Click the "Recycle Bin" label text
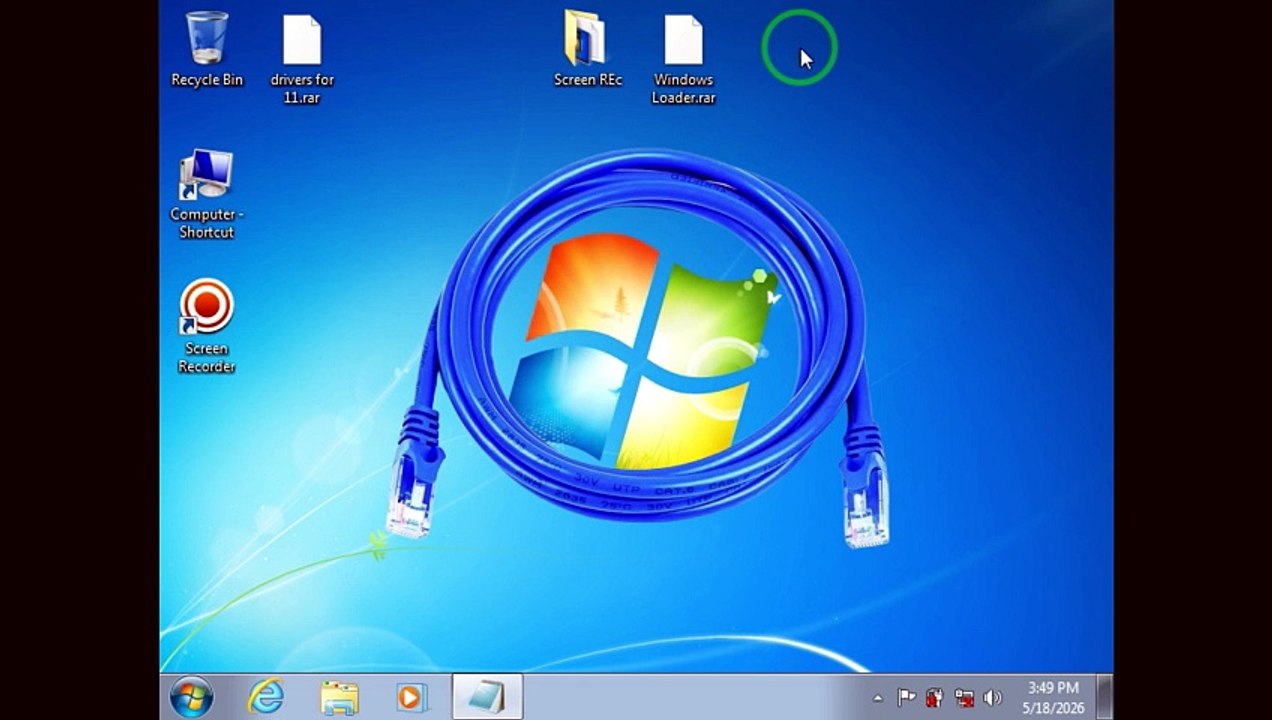This screenshot has height=720, width=1272. click(207, 80)
